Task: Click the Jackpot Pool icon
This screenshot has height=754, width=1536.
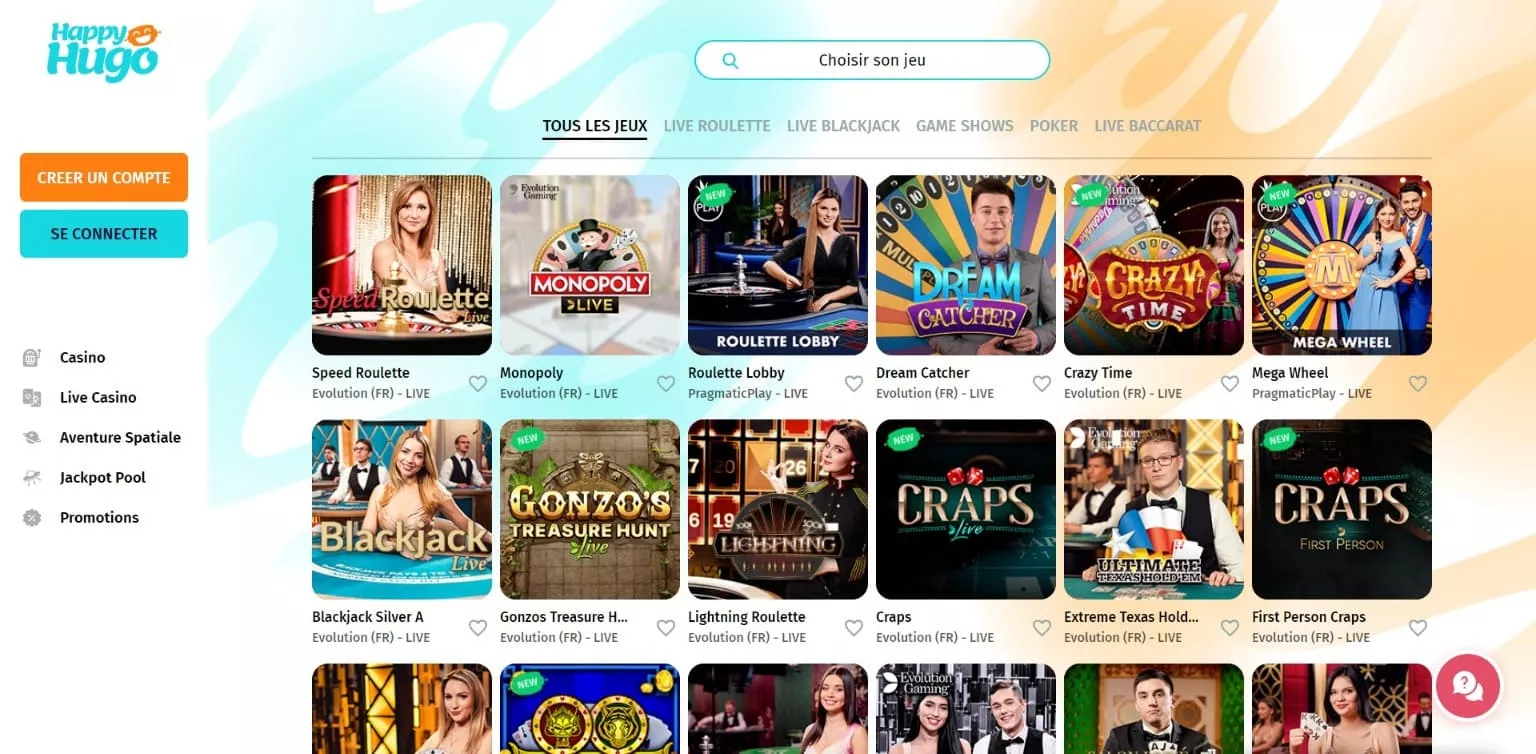Action: (32, 477)
